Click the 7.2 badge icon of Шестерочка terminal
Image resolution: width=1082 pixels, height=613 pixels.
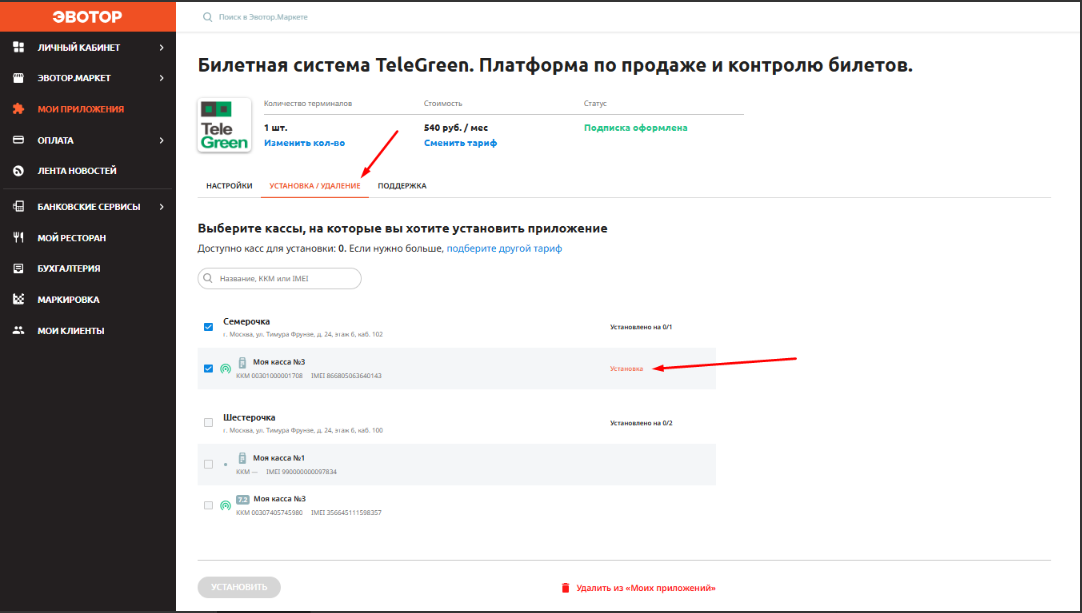[x=242, y=499]
